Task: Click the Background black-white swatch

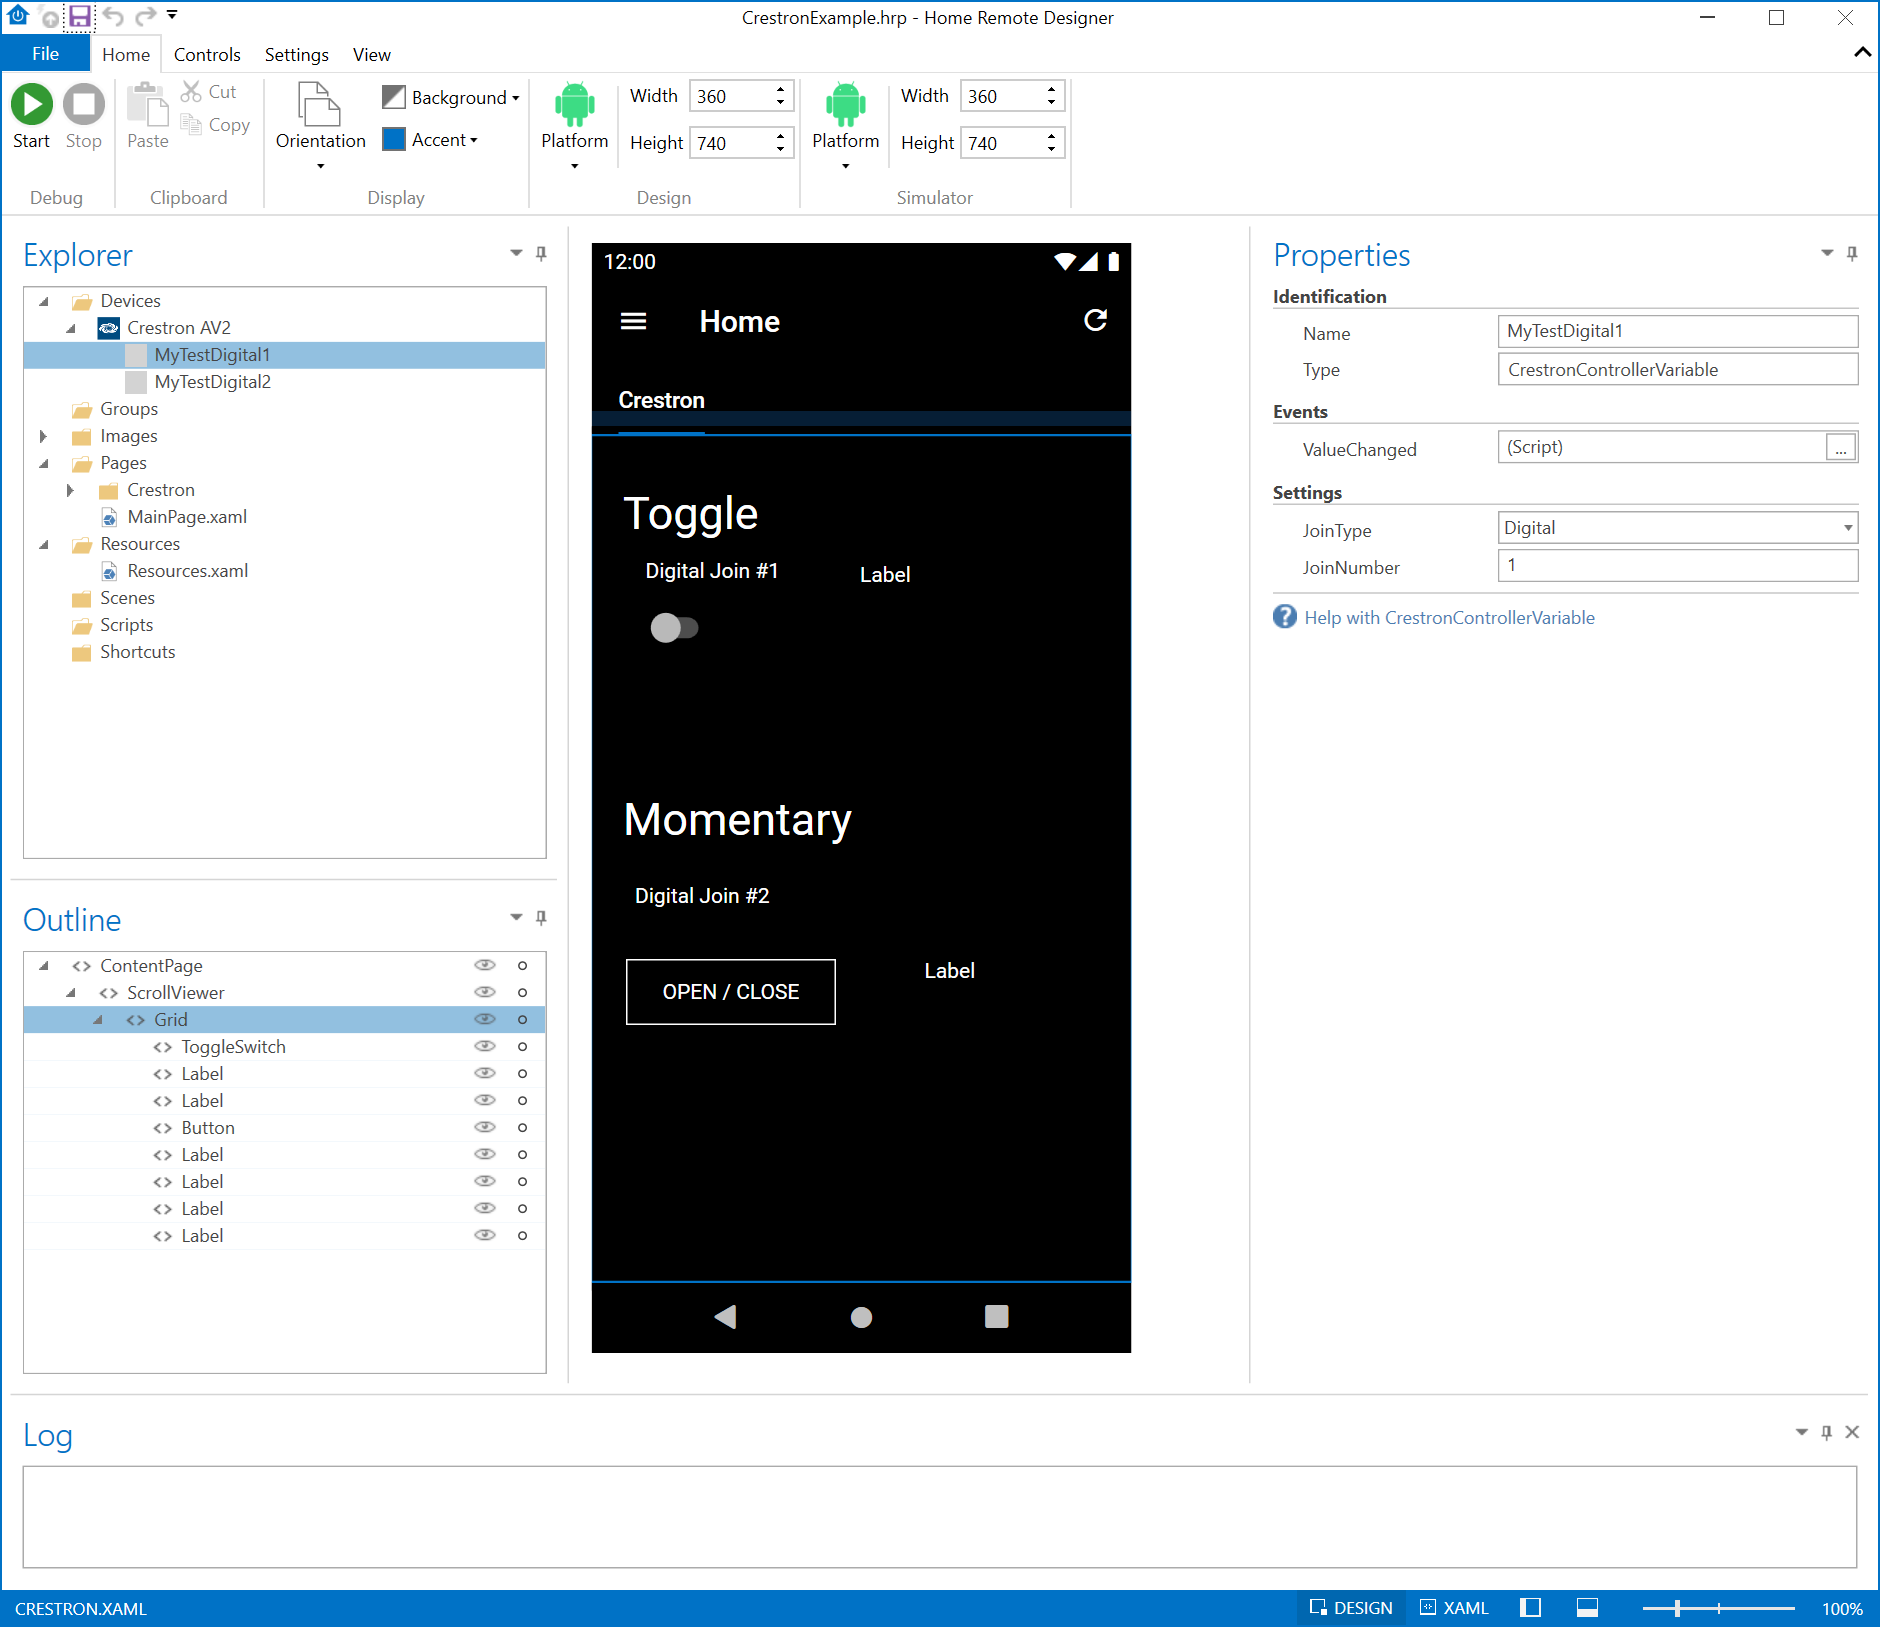Action: [394, 97]
